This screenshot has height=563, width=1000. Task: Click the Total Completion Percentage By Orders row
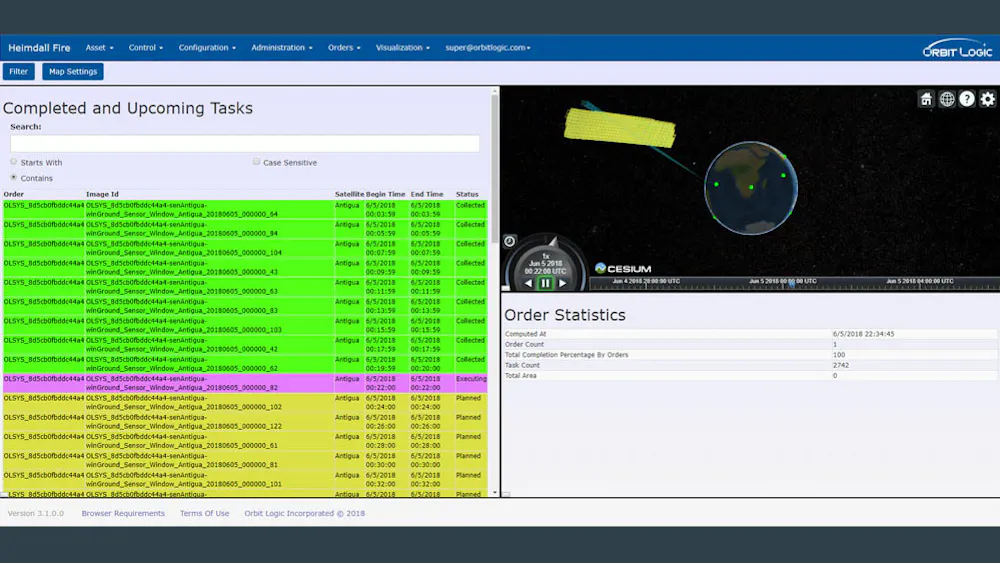[x=751, y=355]
